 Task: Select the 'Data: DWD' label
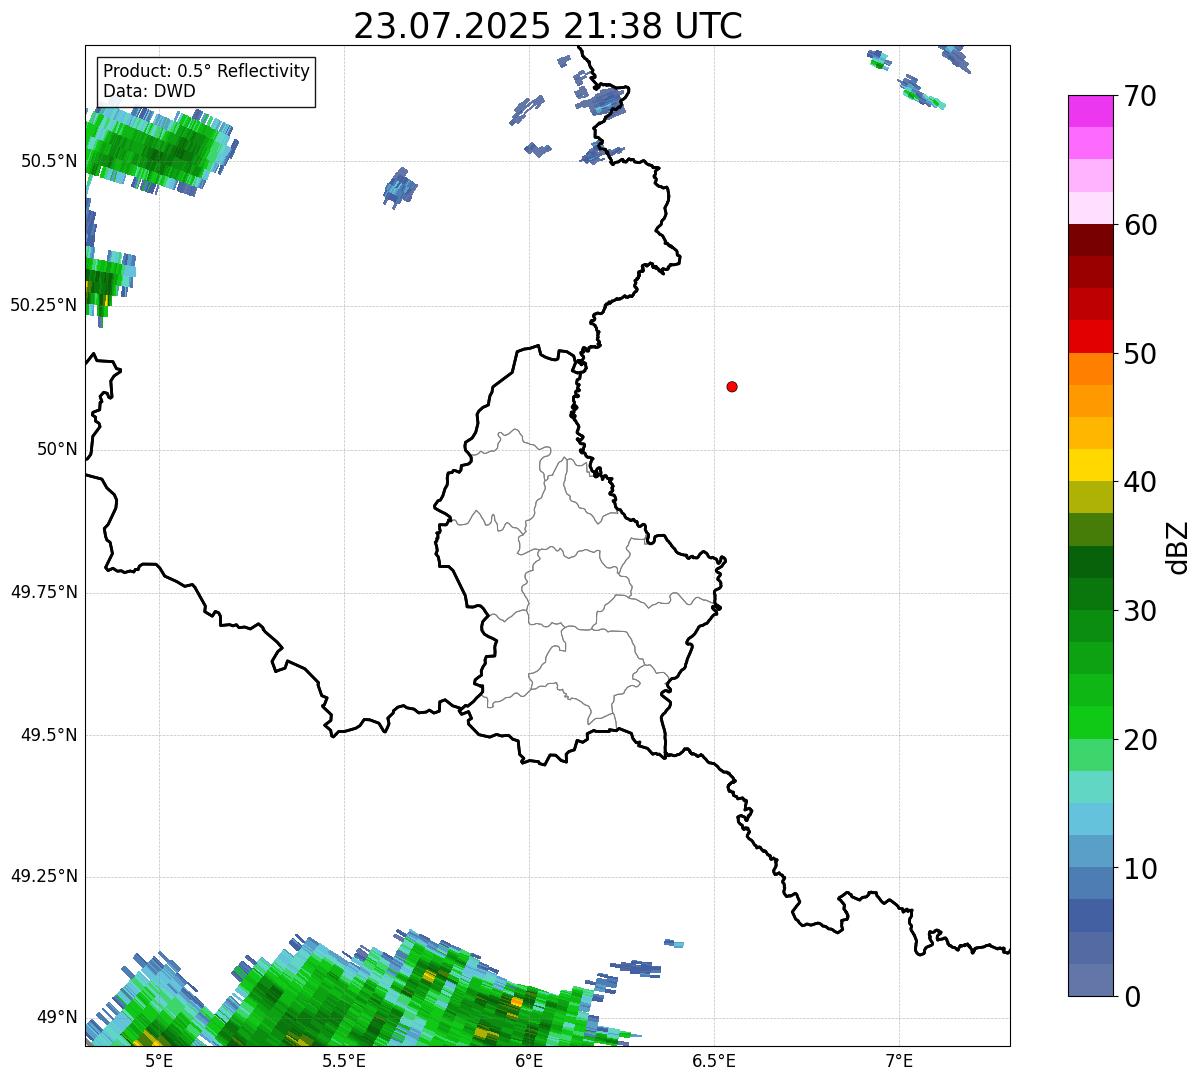(x=149, y=91)
